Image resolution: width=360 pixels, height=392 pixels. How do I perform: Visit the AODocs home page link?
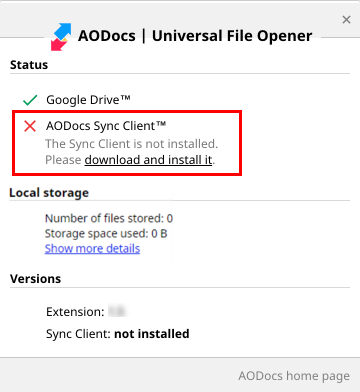(294, 376)
